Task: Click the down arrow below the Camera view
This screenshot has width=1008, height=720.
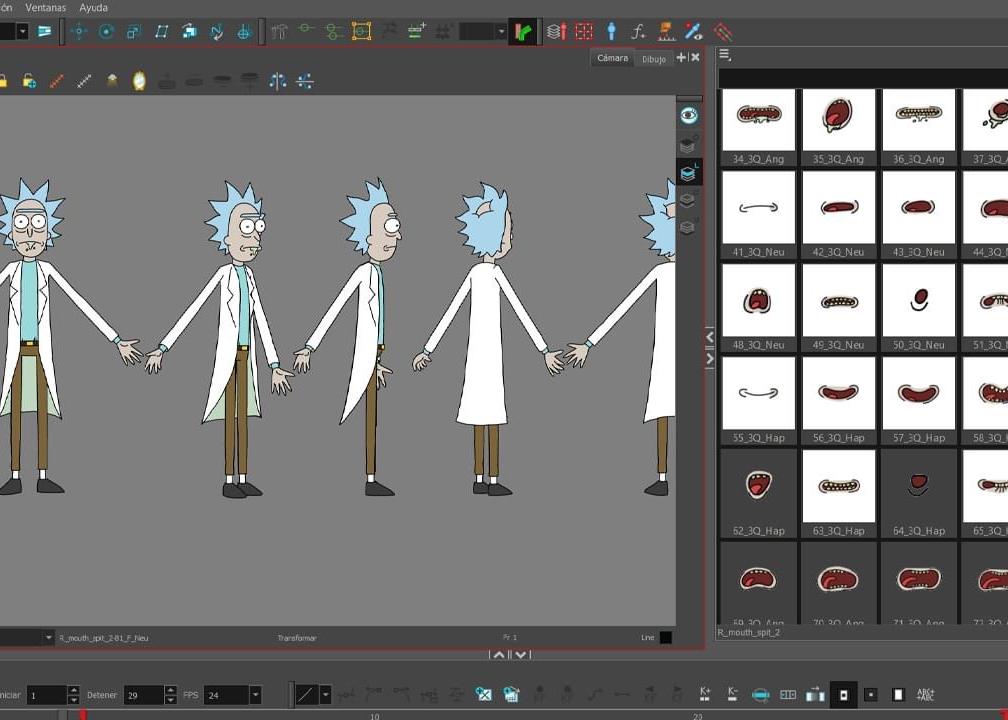Action: (x=521, y=655)
